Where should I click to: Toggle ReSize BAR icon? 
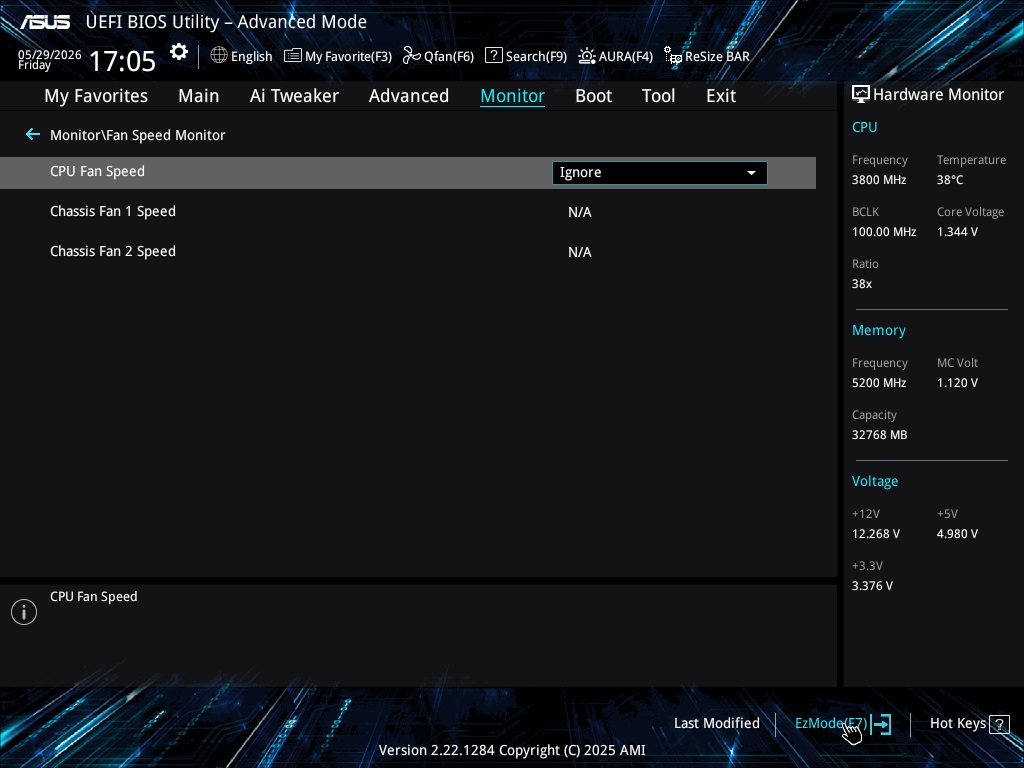point(673,56)
